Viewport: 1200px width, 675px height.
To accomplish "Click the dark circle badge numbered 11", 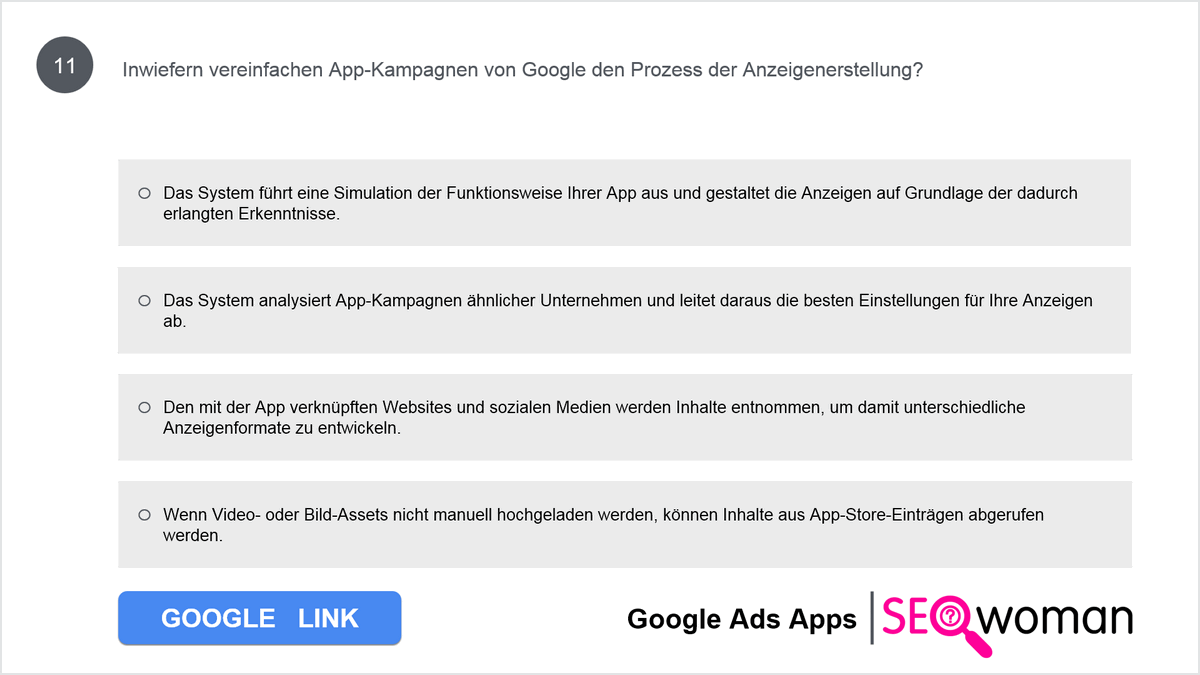I will tap(65, 67).
